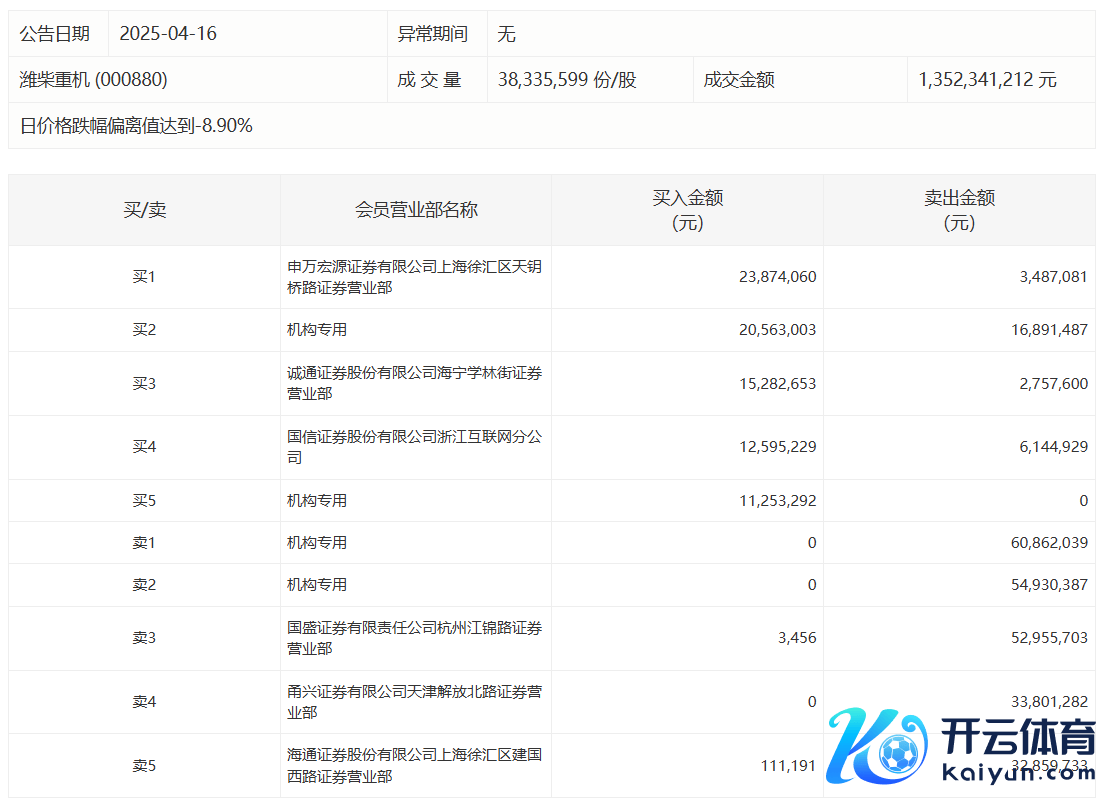Click the buy amount 23,874,060
The width and height of the screenshot is (1111, 806).
click(x=777, y=277)
